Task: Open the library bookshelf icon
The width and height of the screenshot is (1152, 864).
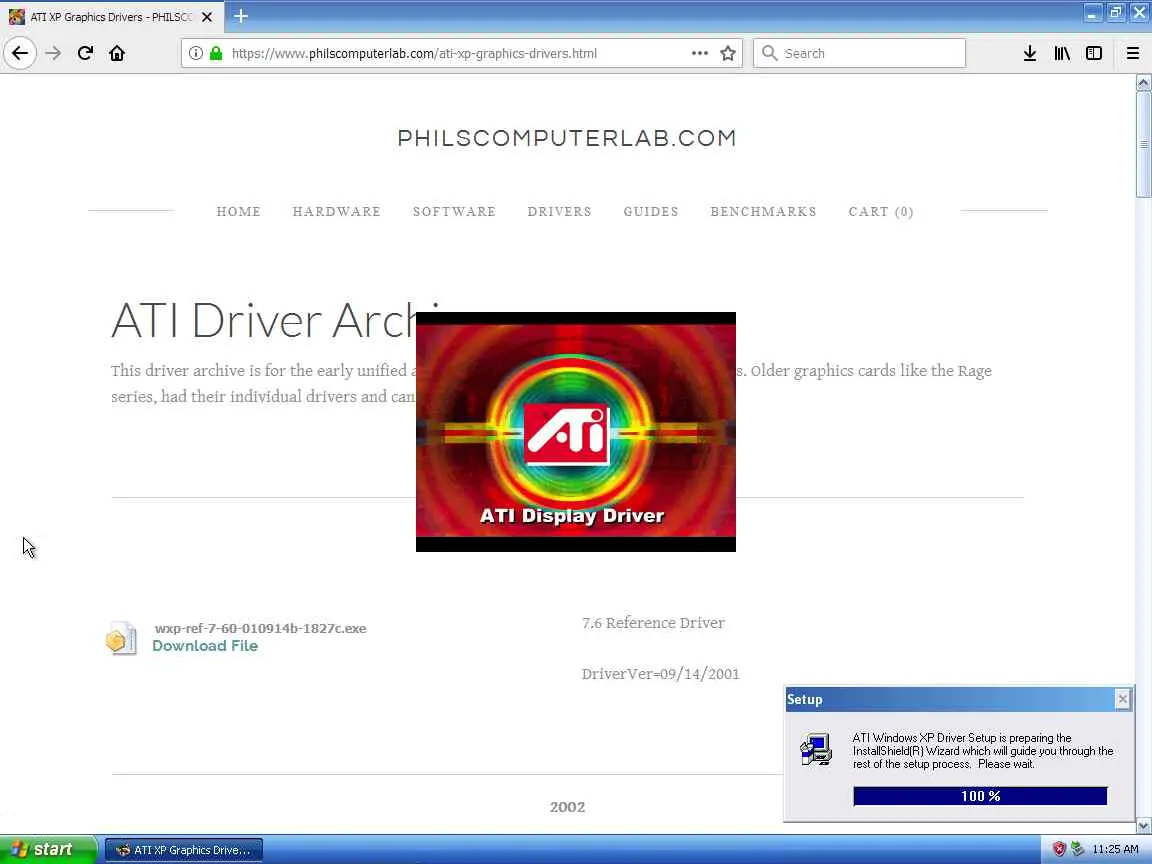Action: [1062, 53]
